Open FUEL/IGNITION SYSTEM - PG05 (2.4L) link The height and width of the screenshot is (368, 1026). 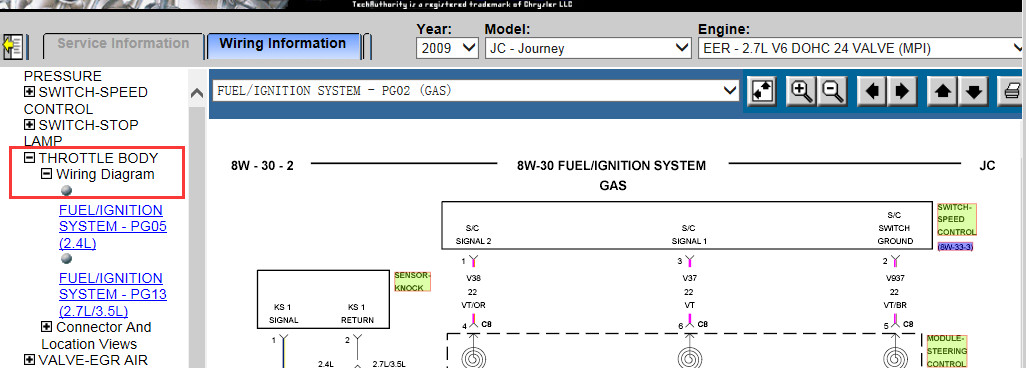[113, 227]
